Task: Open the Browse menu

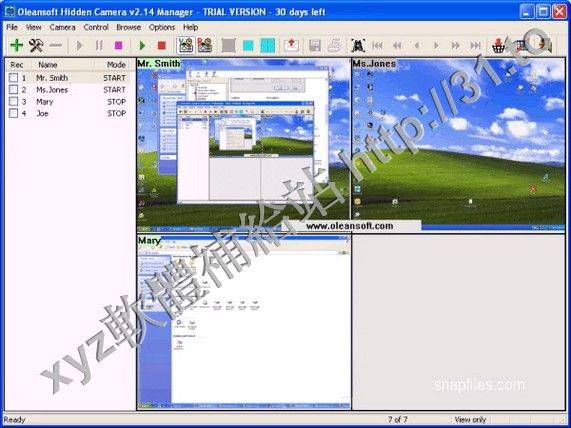Action: coord(129,27)
